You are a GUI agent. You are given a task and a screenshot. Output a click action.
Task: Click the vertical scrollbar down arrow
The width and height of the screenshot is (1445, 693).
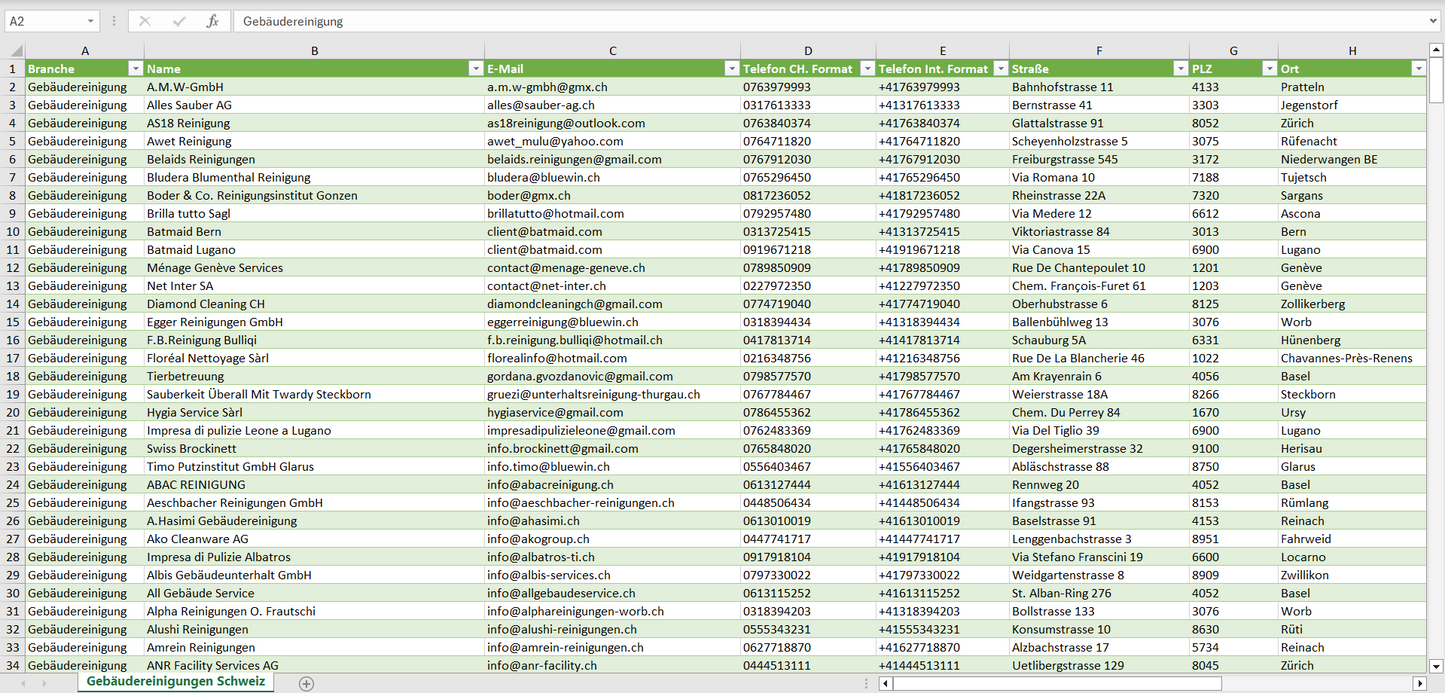1436,666
